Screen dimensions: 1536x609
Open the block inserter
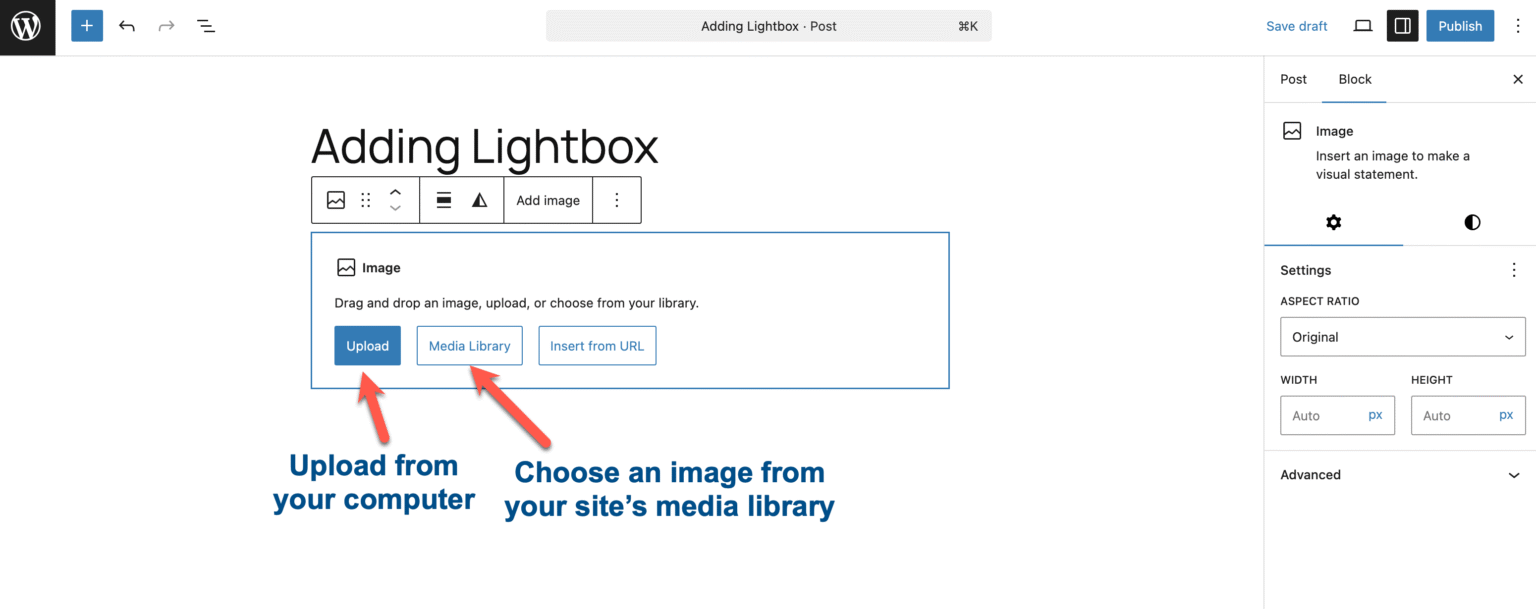click(86, 25)
